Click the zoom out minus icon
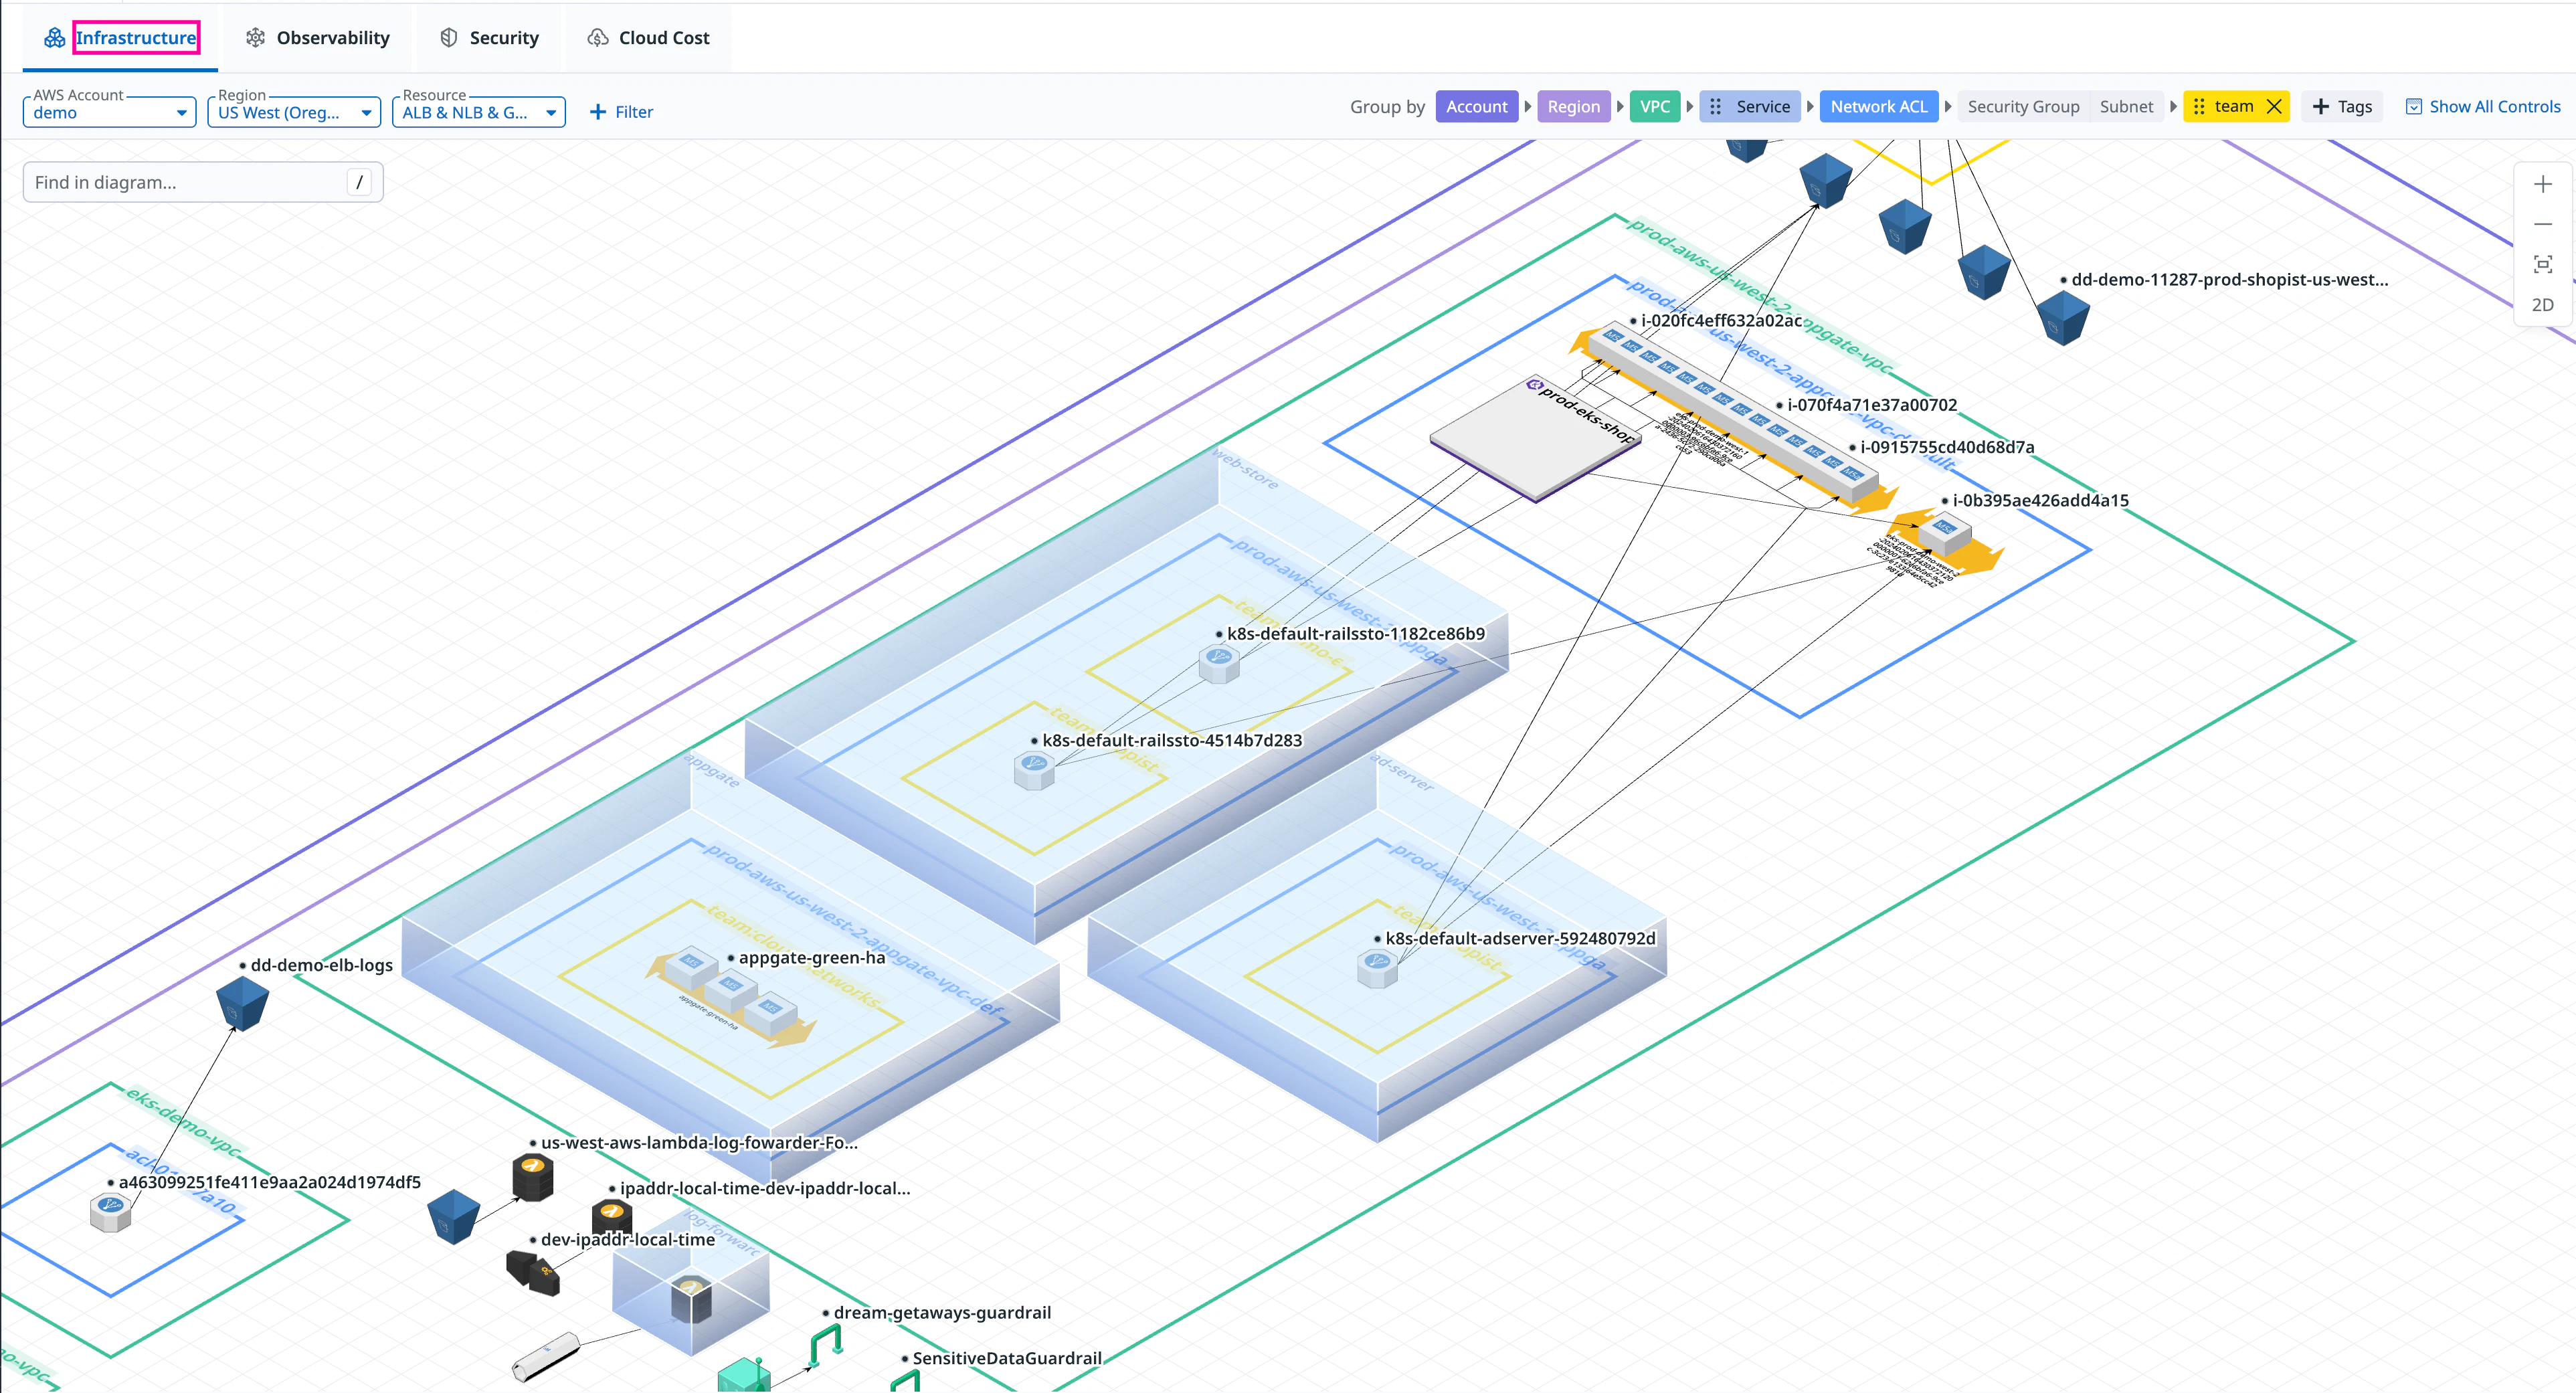Image resolution: width=2576 pixels, height=1393 pixels. point(2542,224)
